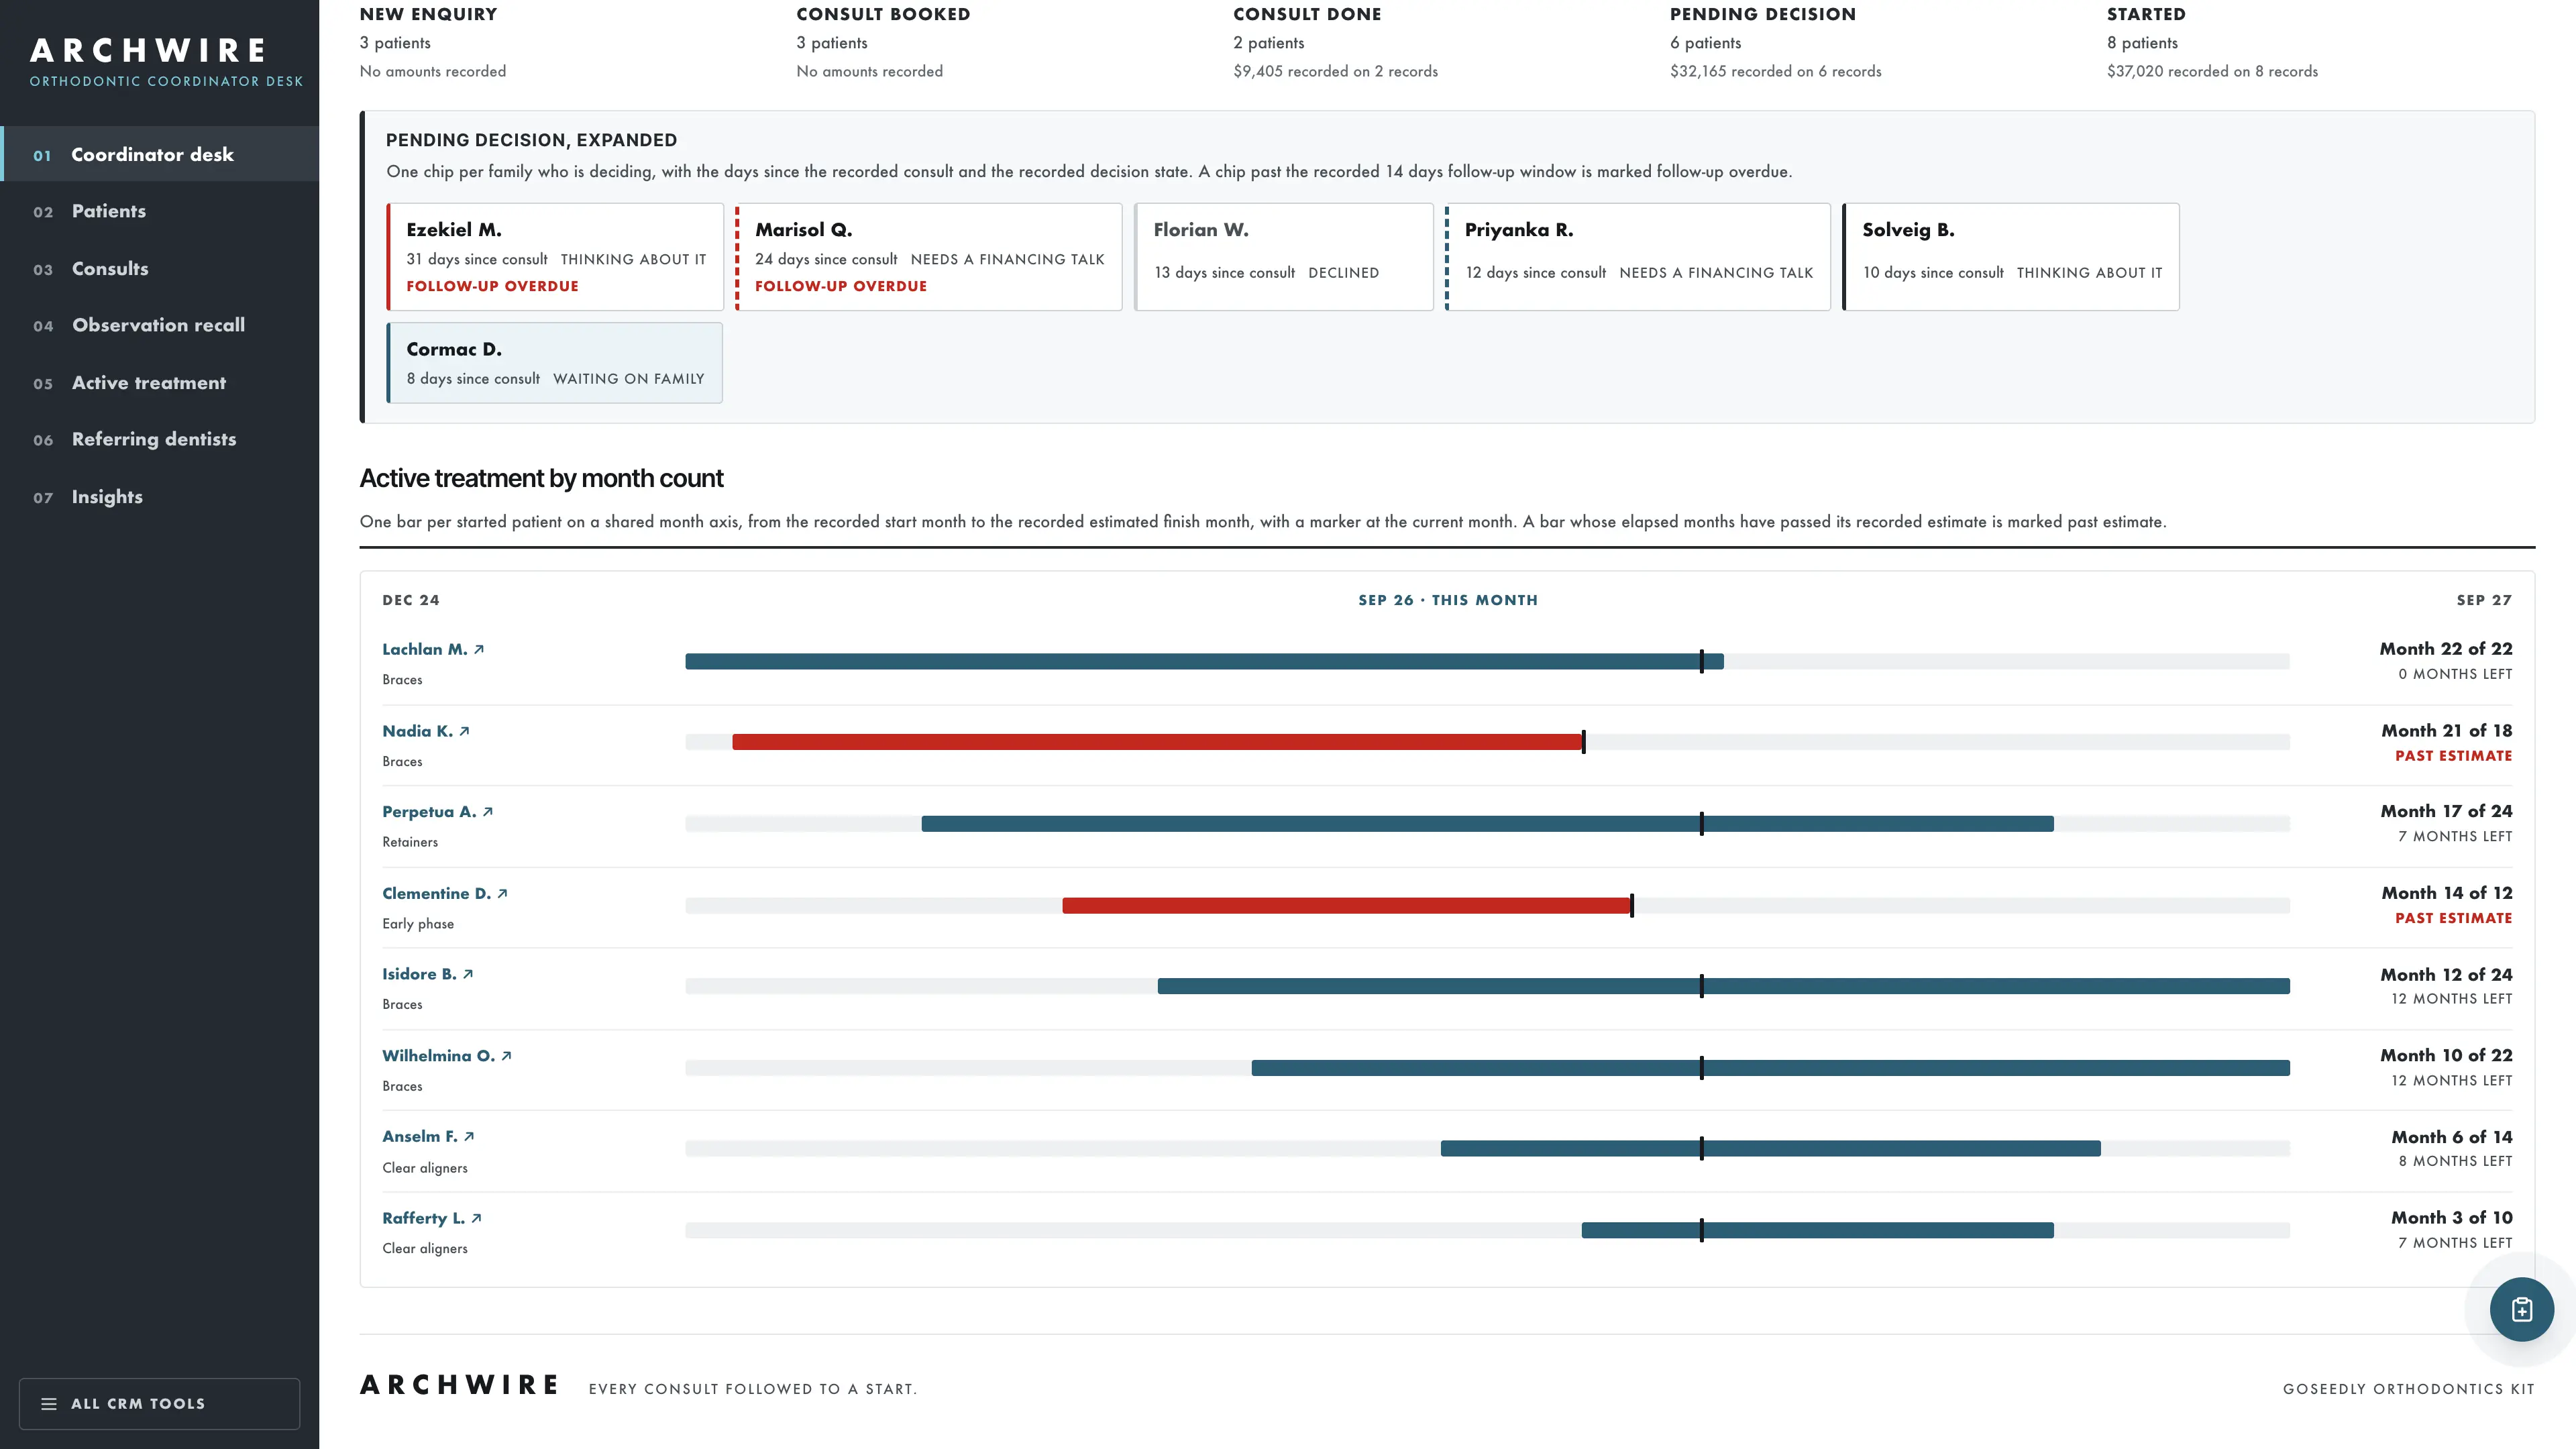Open the Coordinator desk nav item
Image resolution: width=2576 pixels, height=1449 pixels.
point(160,154)
